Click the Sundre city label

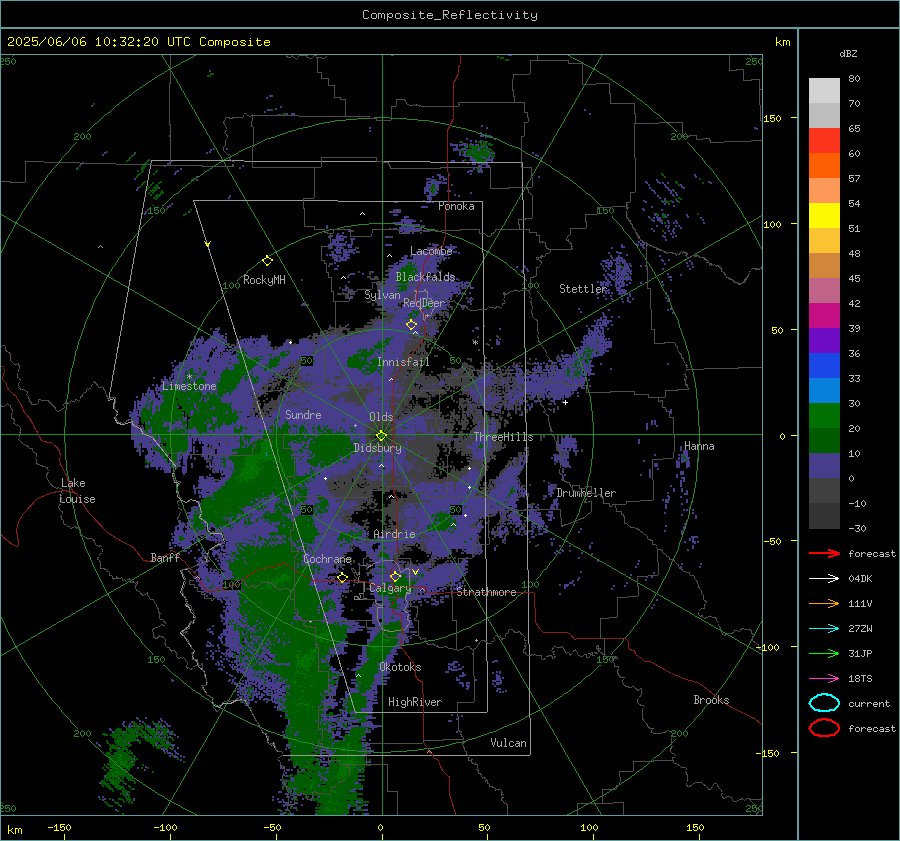point(303,414)
